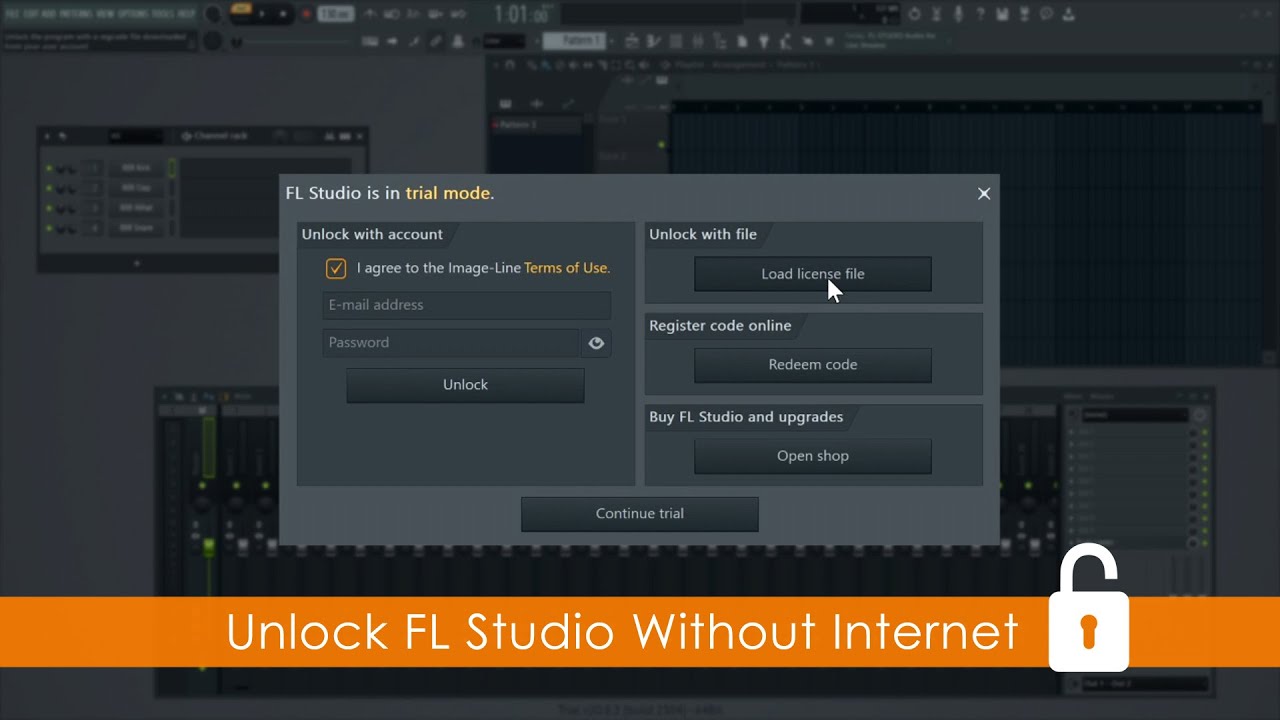Tick the Image-Line Terms of Use agreement checkbox

point(336,268)
